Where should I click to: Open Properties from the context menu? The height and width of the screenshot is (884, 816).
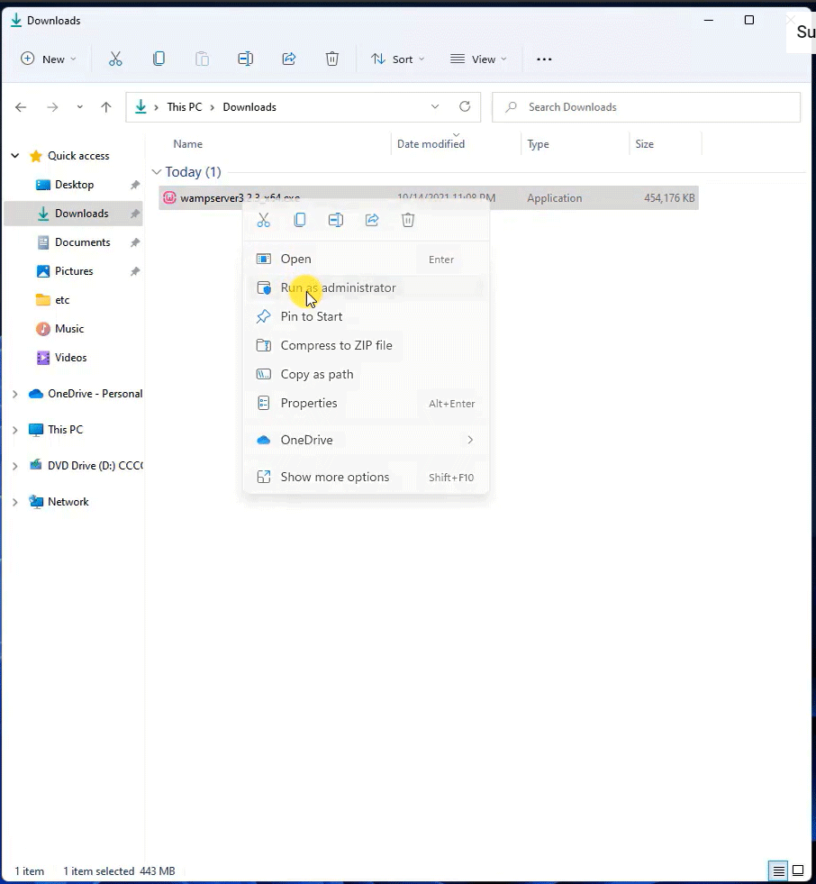[365, 403]
